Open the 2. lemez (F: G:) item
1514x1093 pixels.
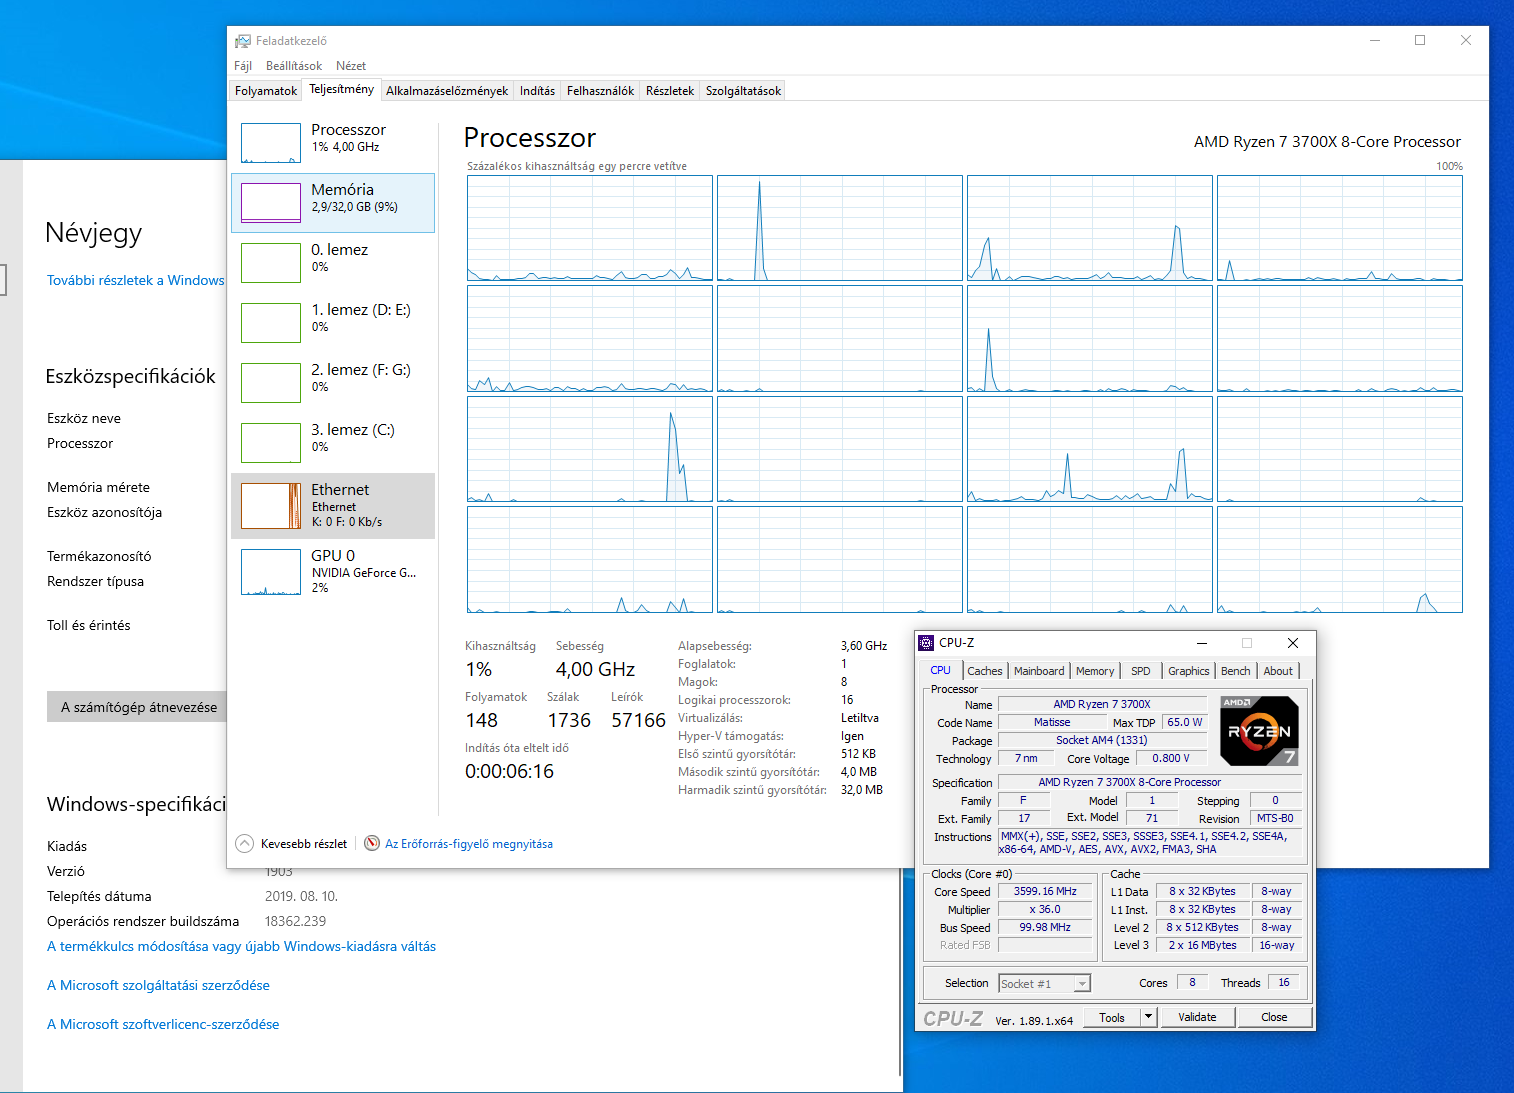click(x=333, y=383)
